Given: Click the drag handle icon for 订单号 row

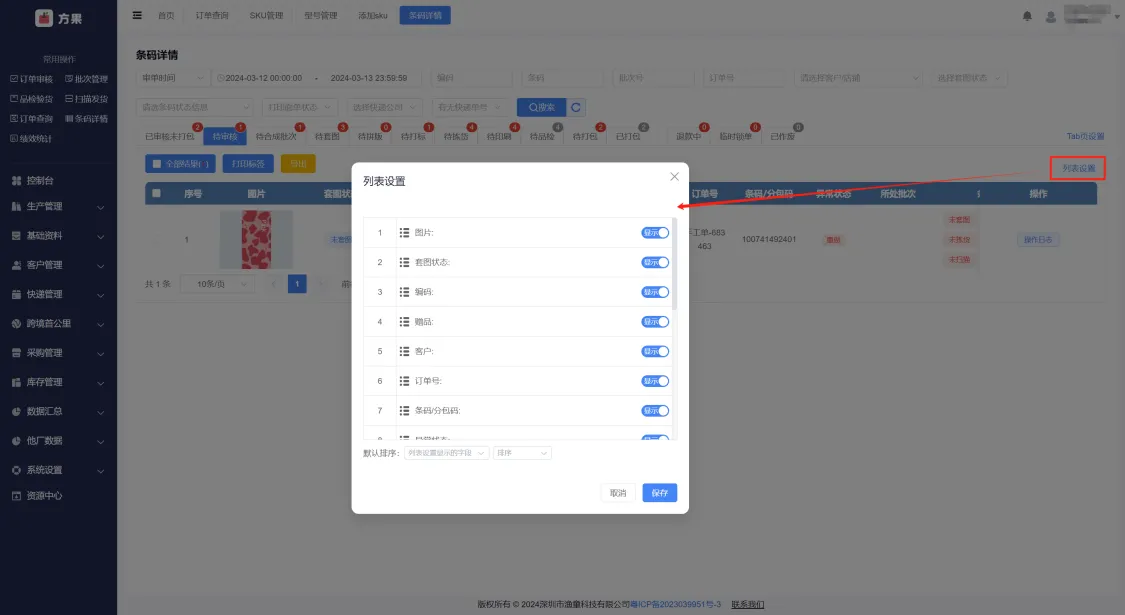Looking at the screenshot, I should pyautogui.click(x=404, y=381).
